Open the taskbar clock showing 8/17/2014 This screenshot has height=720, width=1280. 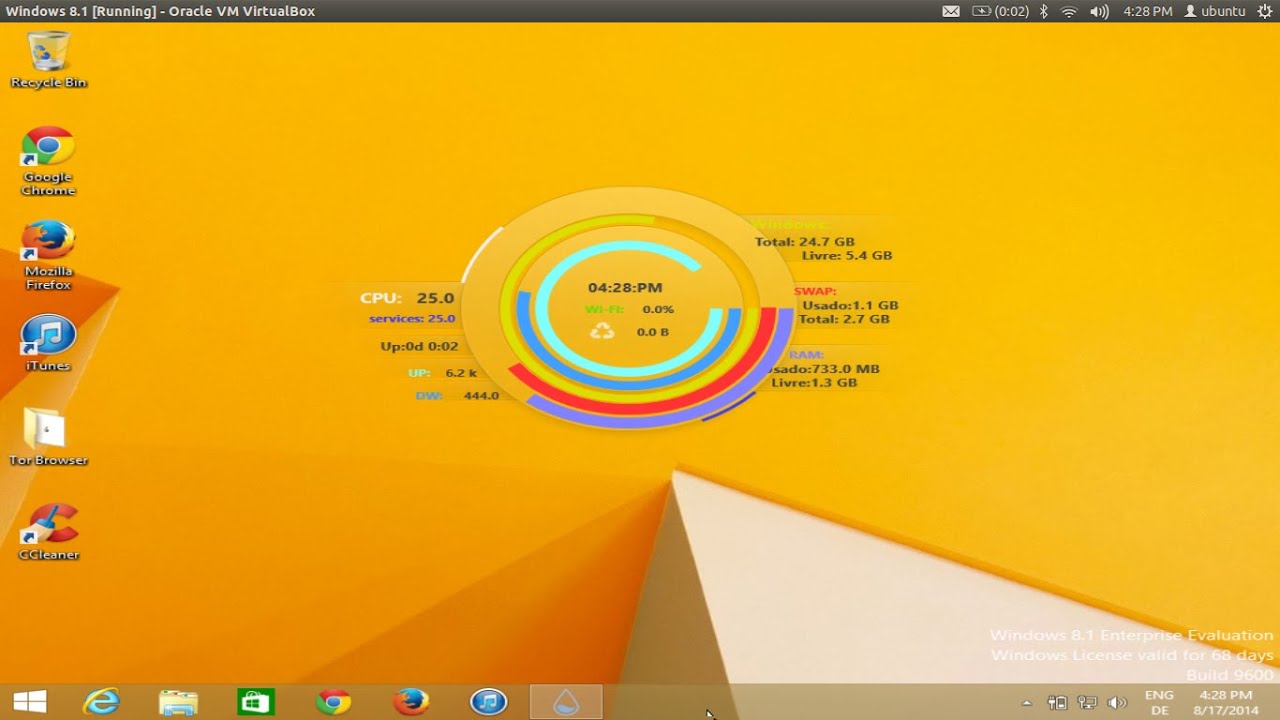coord(1225,702)
